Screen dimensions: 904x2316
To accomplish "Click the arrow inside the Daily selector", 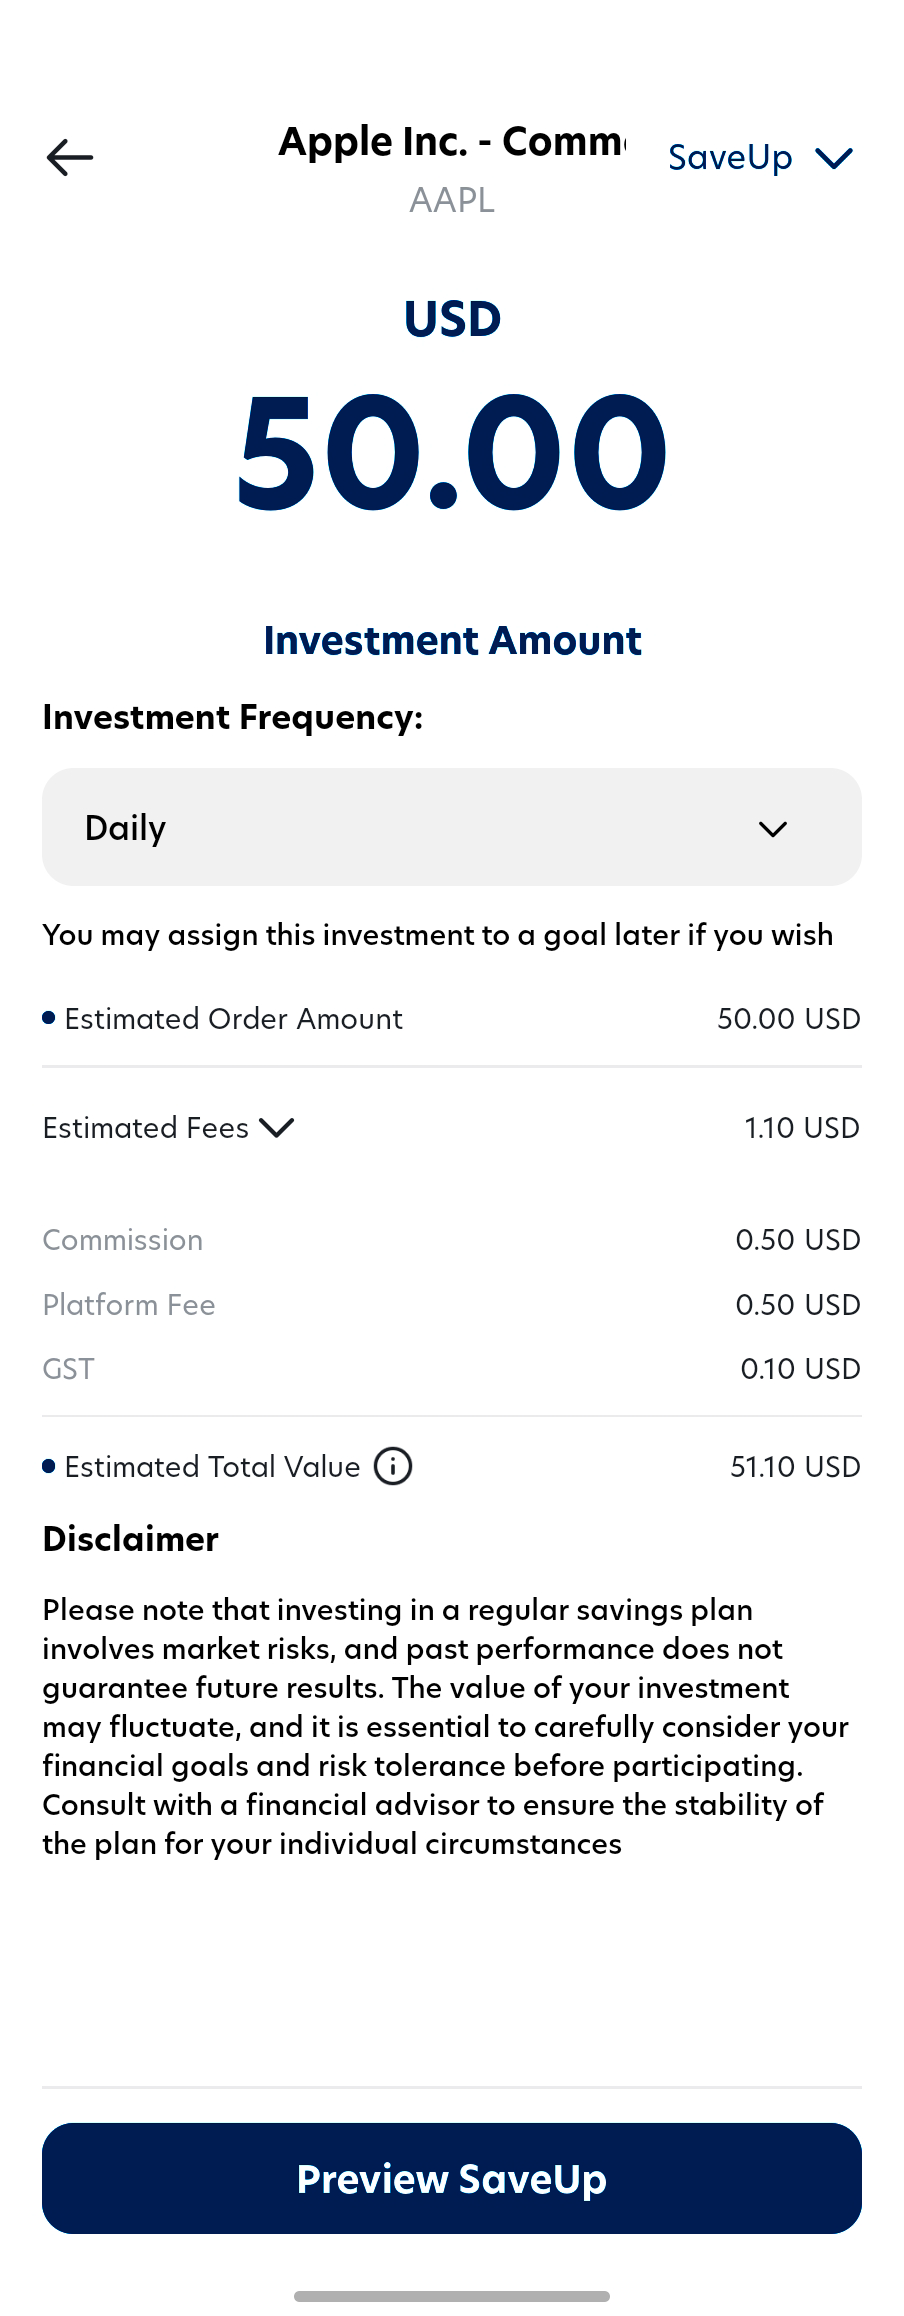I will click(773, 829).
